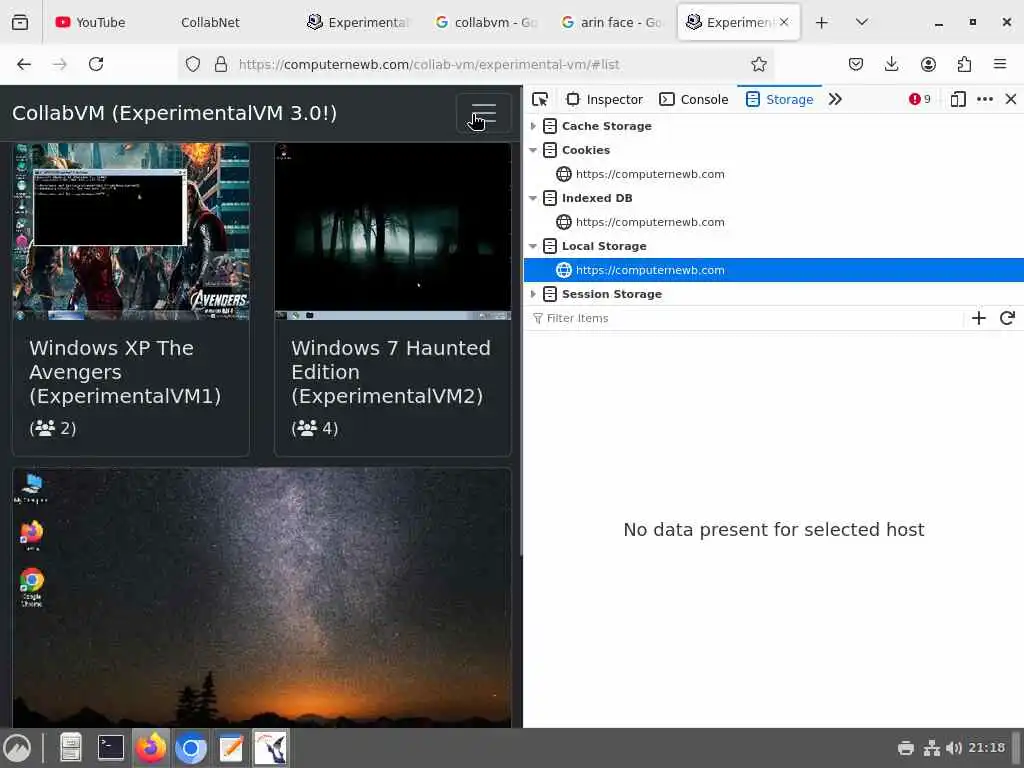Toggle CollabVM navigation hamburger menu
Image resolution: width=1024 pixels, height=768 pixels.
click(483, 113)
